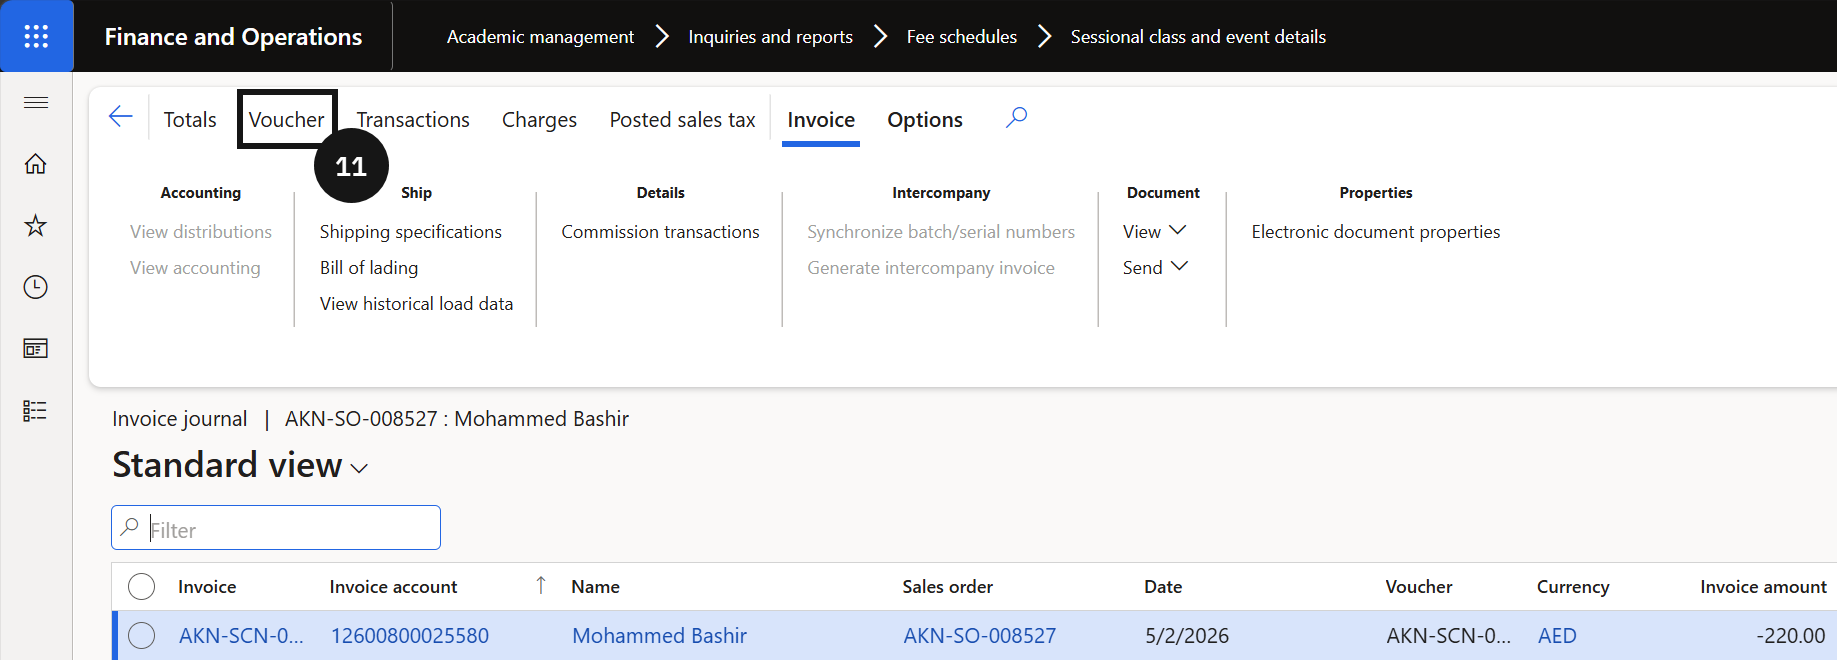Click Generate intercompany invoice
This screenshot has height=660, width=1837.
click(931, 268)
